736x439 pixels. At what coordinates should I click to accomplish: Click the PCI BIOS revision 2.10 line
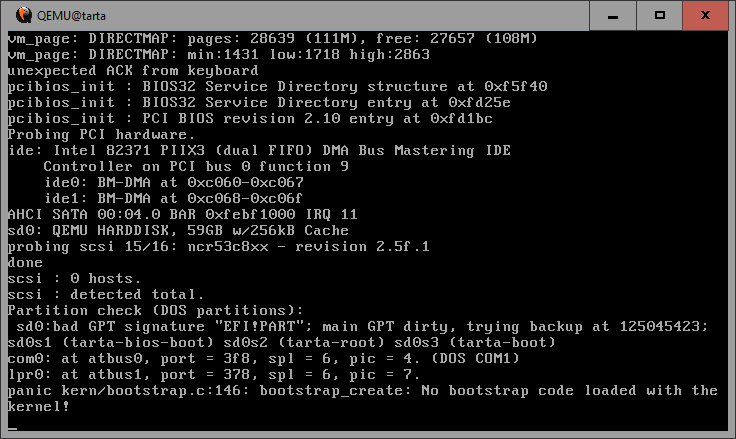tap(250, 118)
